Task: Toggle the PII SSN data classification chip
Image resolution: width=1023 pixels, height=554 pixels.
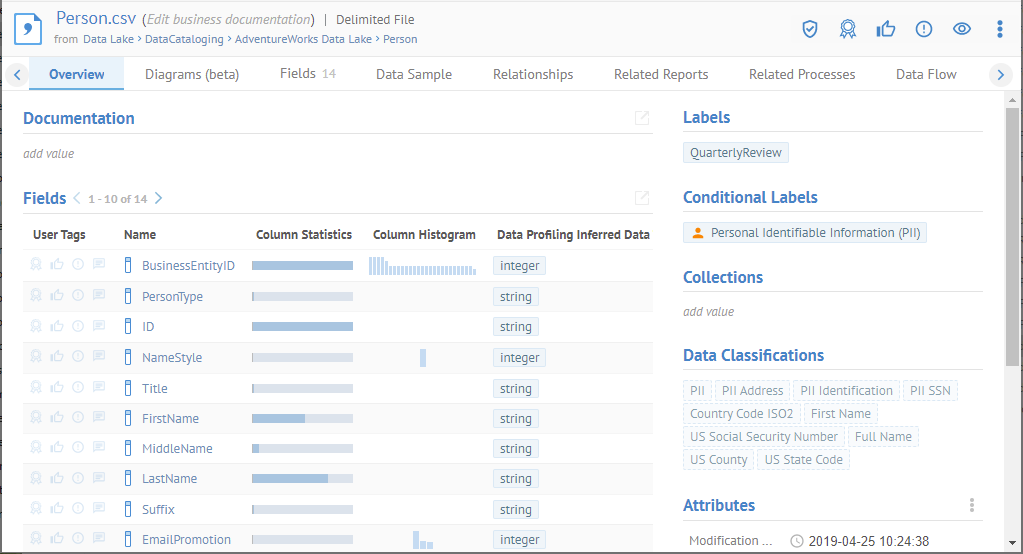Action: point(930,391)
